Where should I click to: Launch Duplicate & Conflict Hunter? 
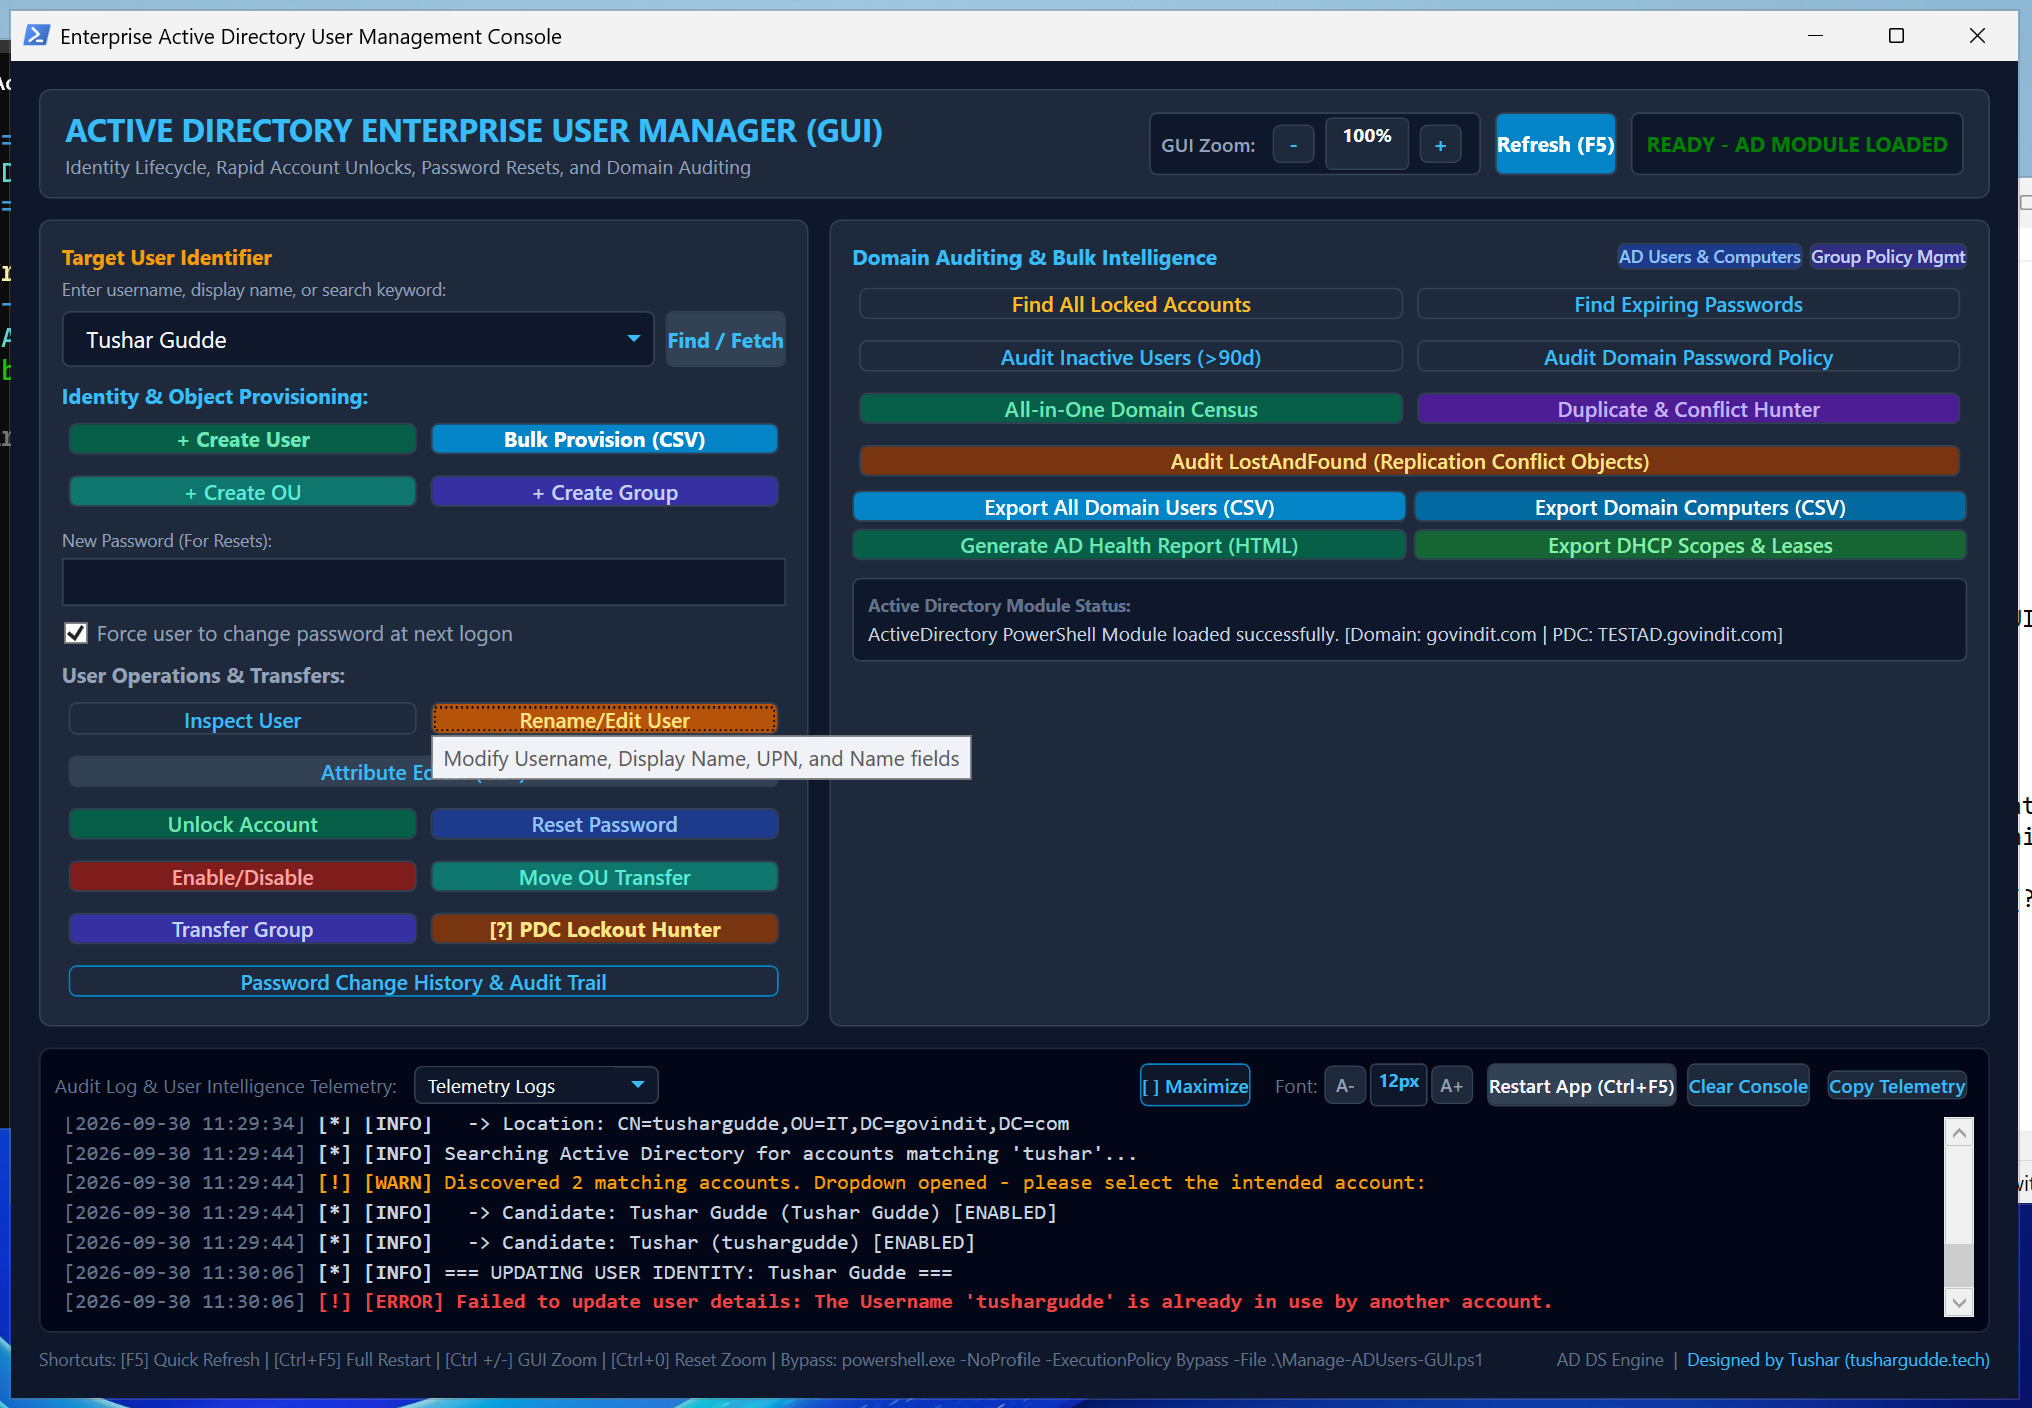pos(1688,409)
